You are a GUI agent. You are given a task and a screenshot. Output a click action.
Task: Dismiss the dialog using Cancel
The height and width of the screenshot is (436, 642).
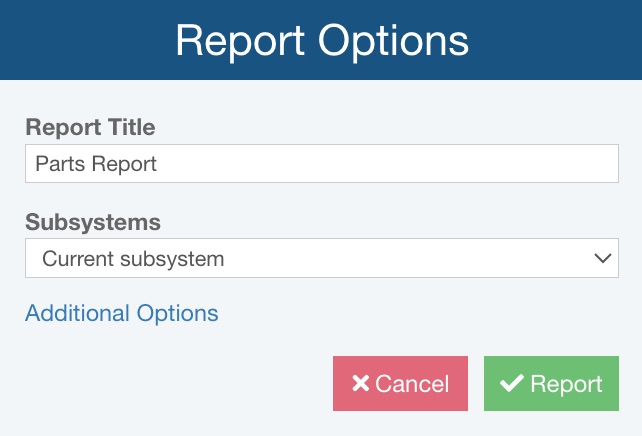click(x=400, y=384)
